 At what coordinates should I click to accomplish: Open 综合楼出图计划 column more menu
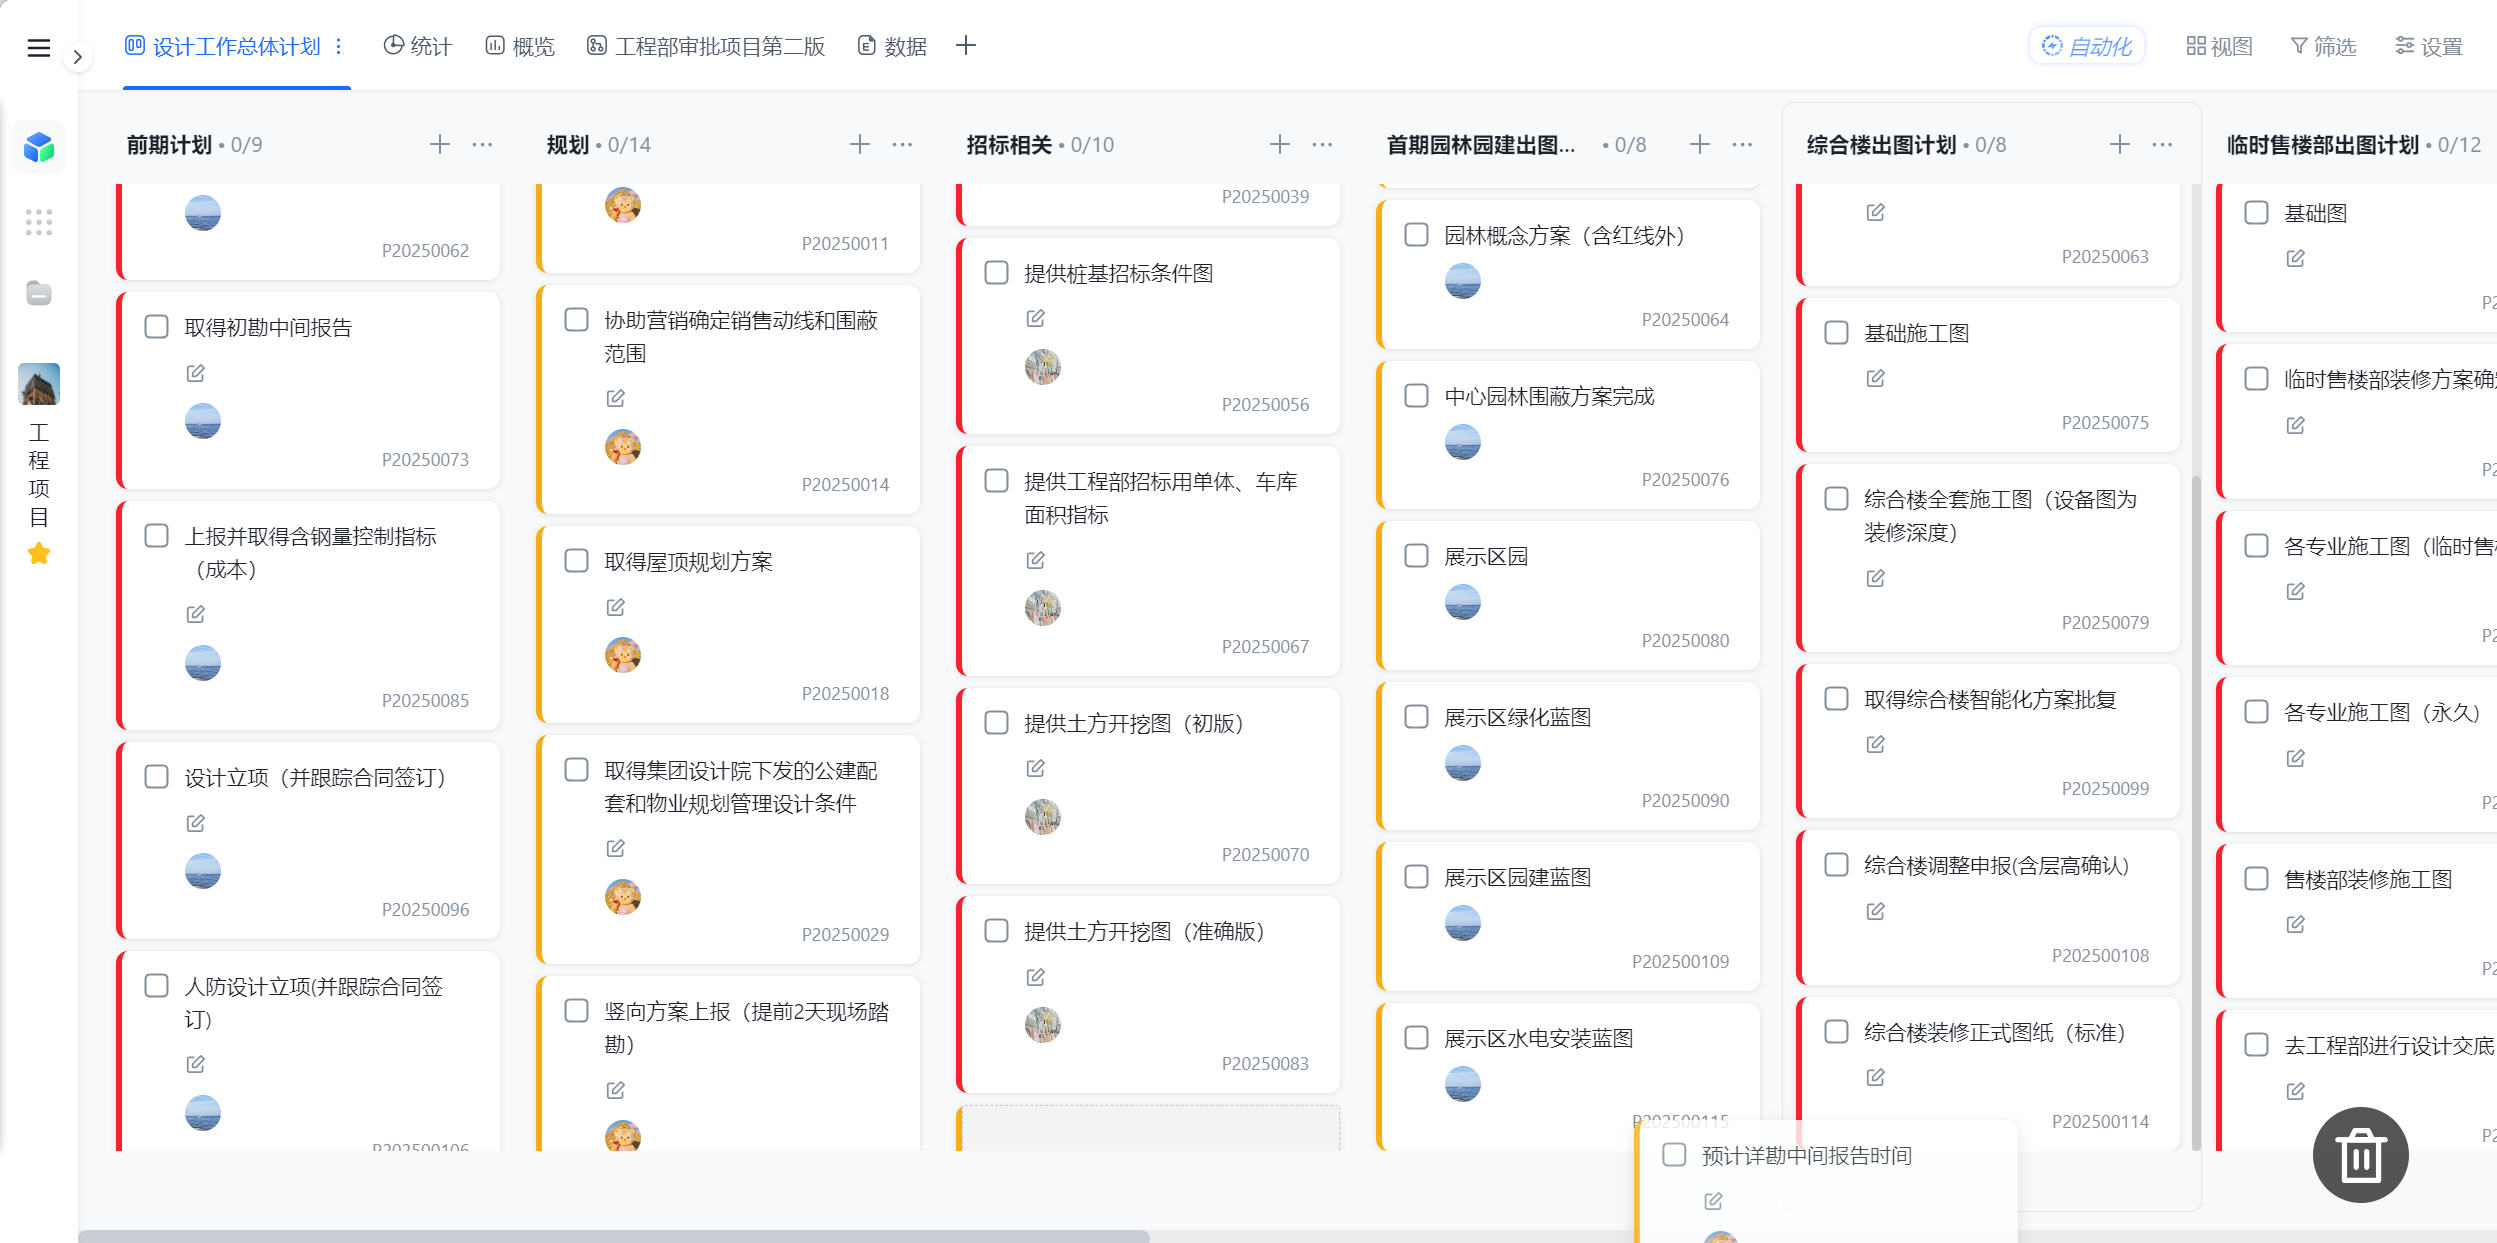click(2162, 144)
